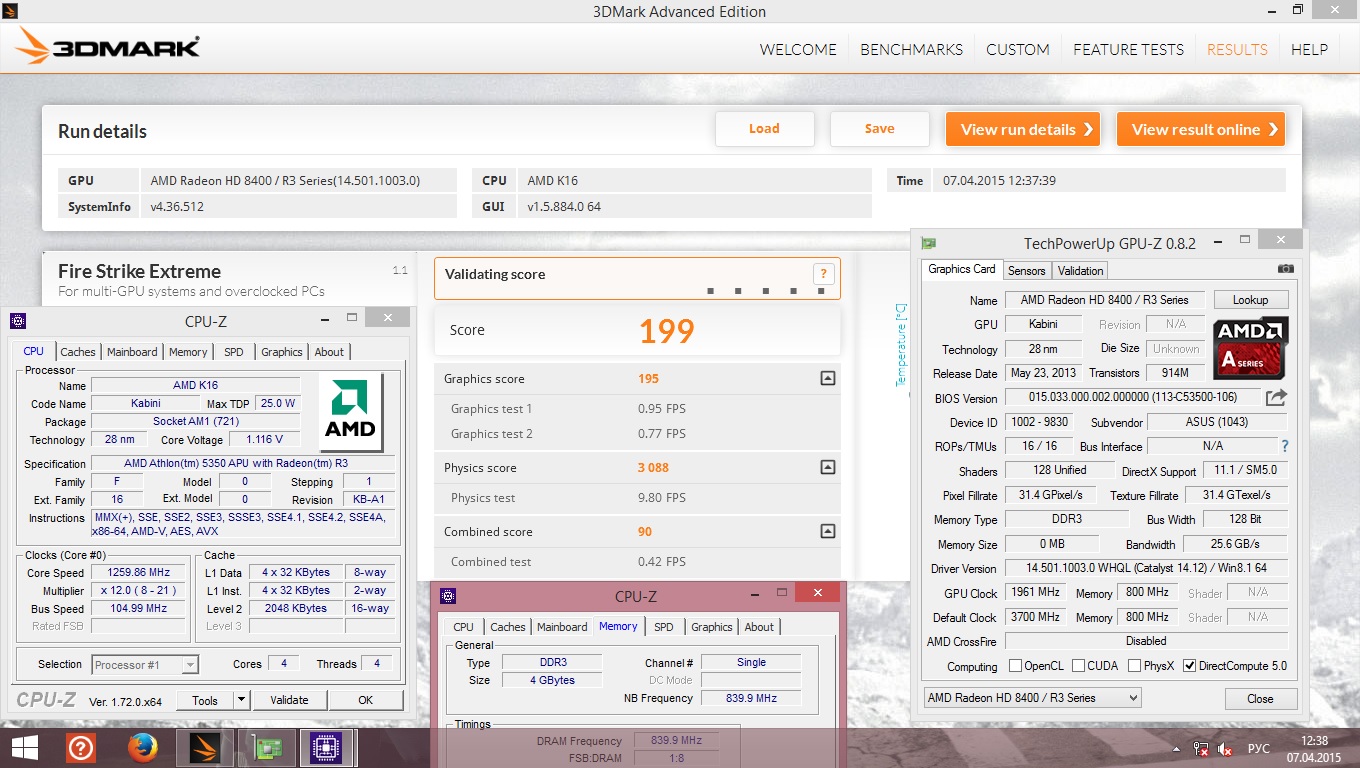The image size is (1360, 768).
Task: Open the FEATURE TESTS tab
Action: pyautogui.click(x=1128, y=49)
